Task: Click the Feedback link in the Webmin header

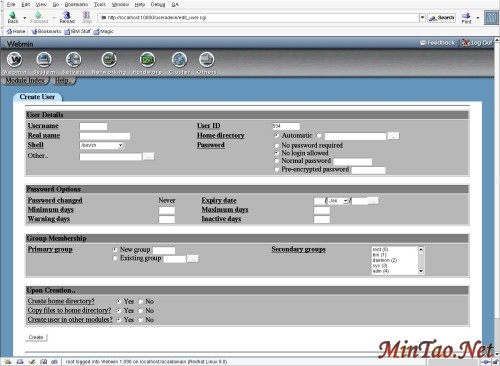Action: coord(437,43)
